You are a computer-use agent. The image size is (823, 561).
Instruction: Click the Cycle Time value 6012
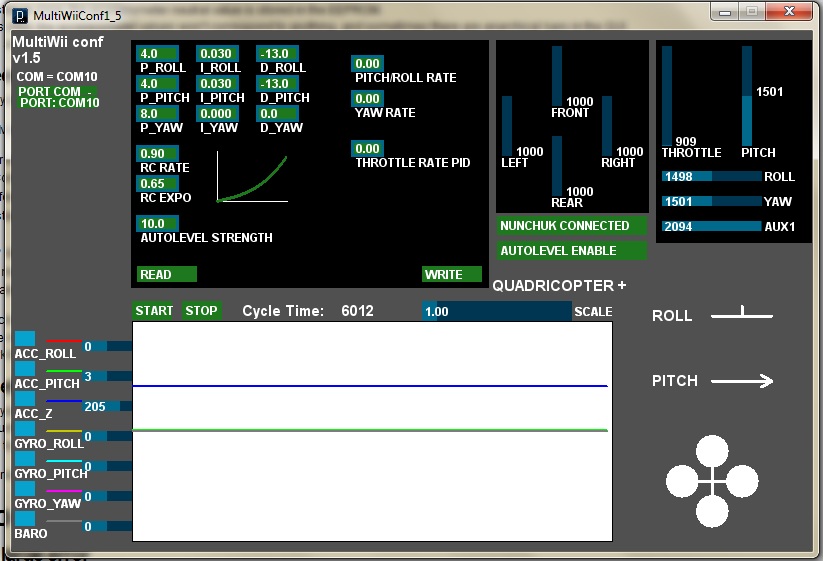(x=357, y=311)
